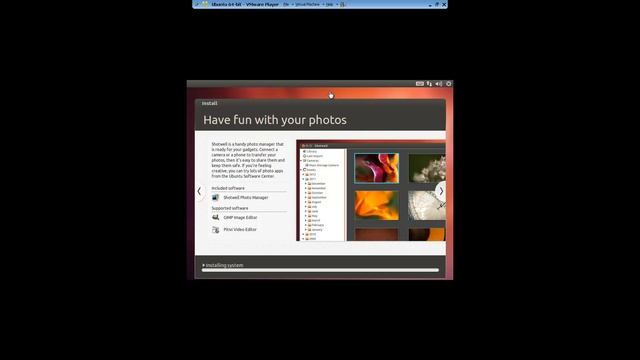Open the sound volume indicator

439,84
